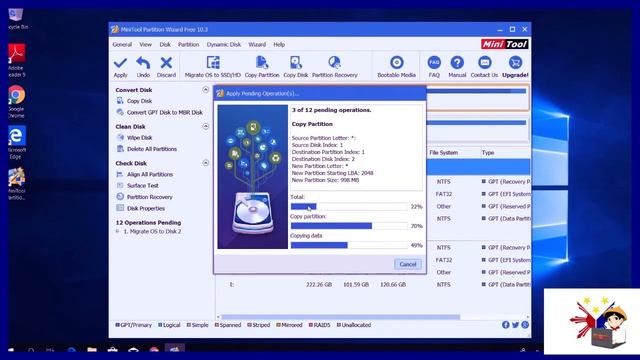Viewport: 640px width, 360px height.
Task: Click the Contact Us icon
Action: 484,62
